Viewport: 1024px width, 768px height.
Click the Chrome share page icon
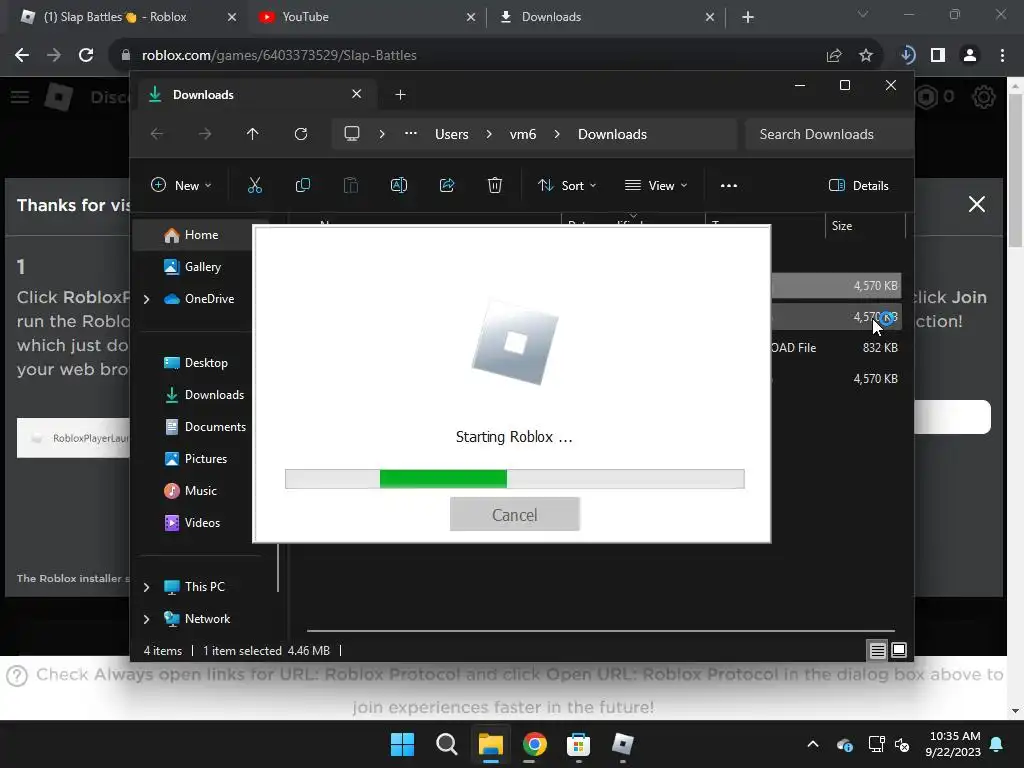point(834,56)
